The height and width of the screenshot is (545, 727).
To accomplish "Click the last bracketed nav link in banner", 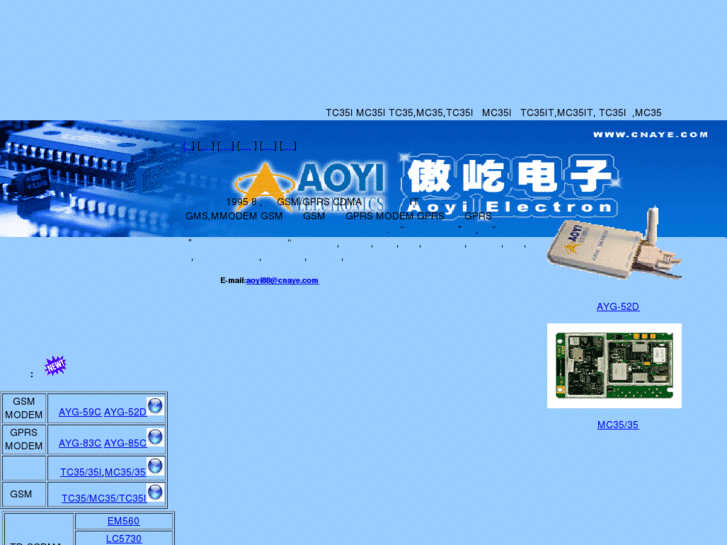I will (x=288, y=147).
